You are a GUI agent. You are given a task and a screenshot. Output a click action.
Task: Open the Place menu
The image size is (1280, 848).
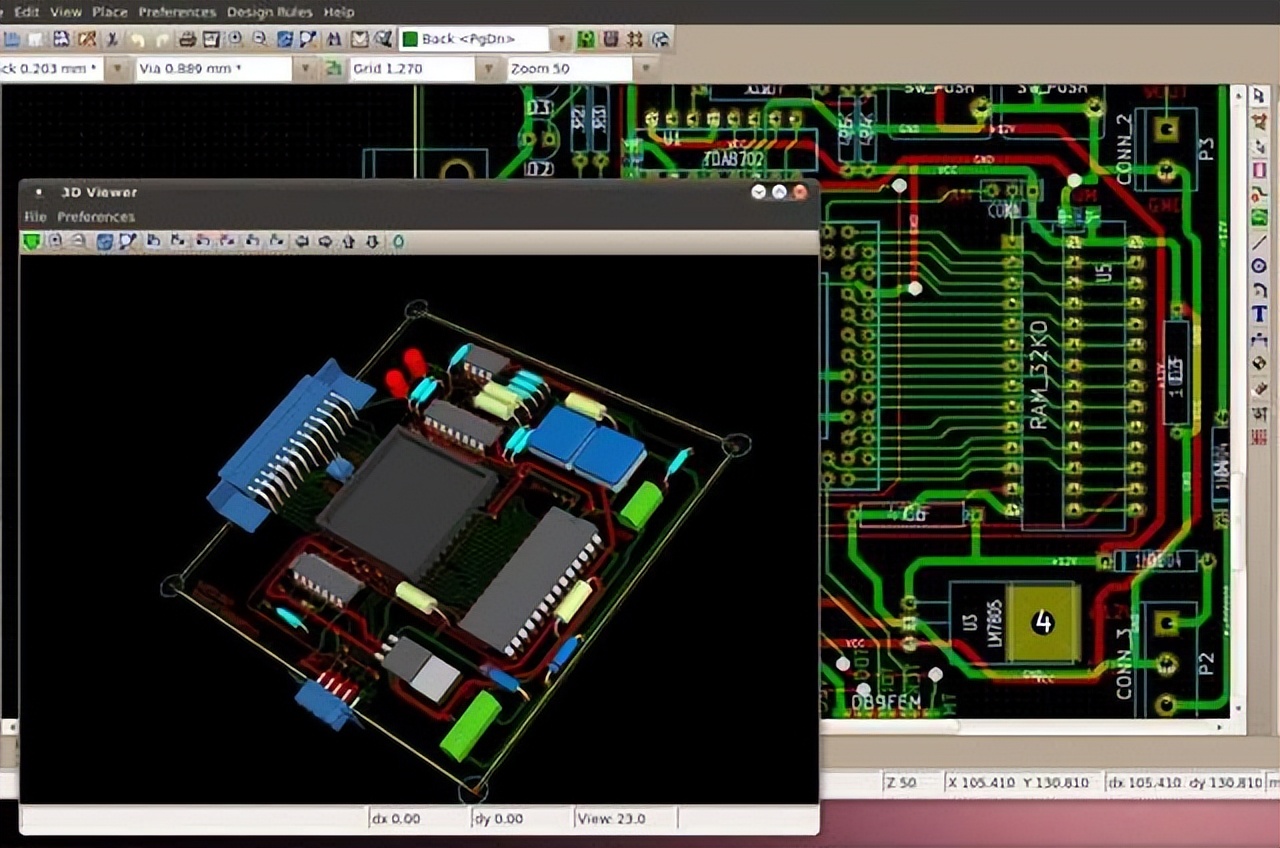[110, 12]
